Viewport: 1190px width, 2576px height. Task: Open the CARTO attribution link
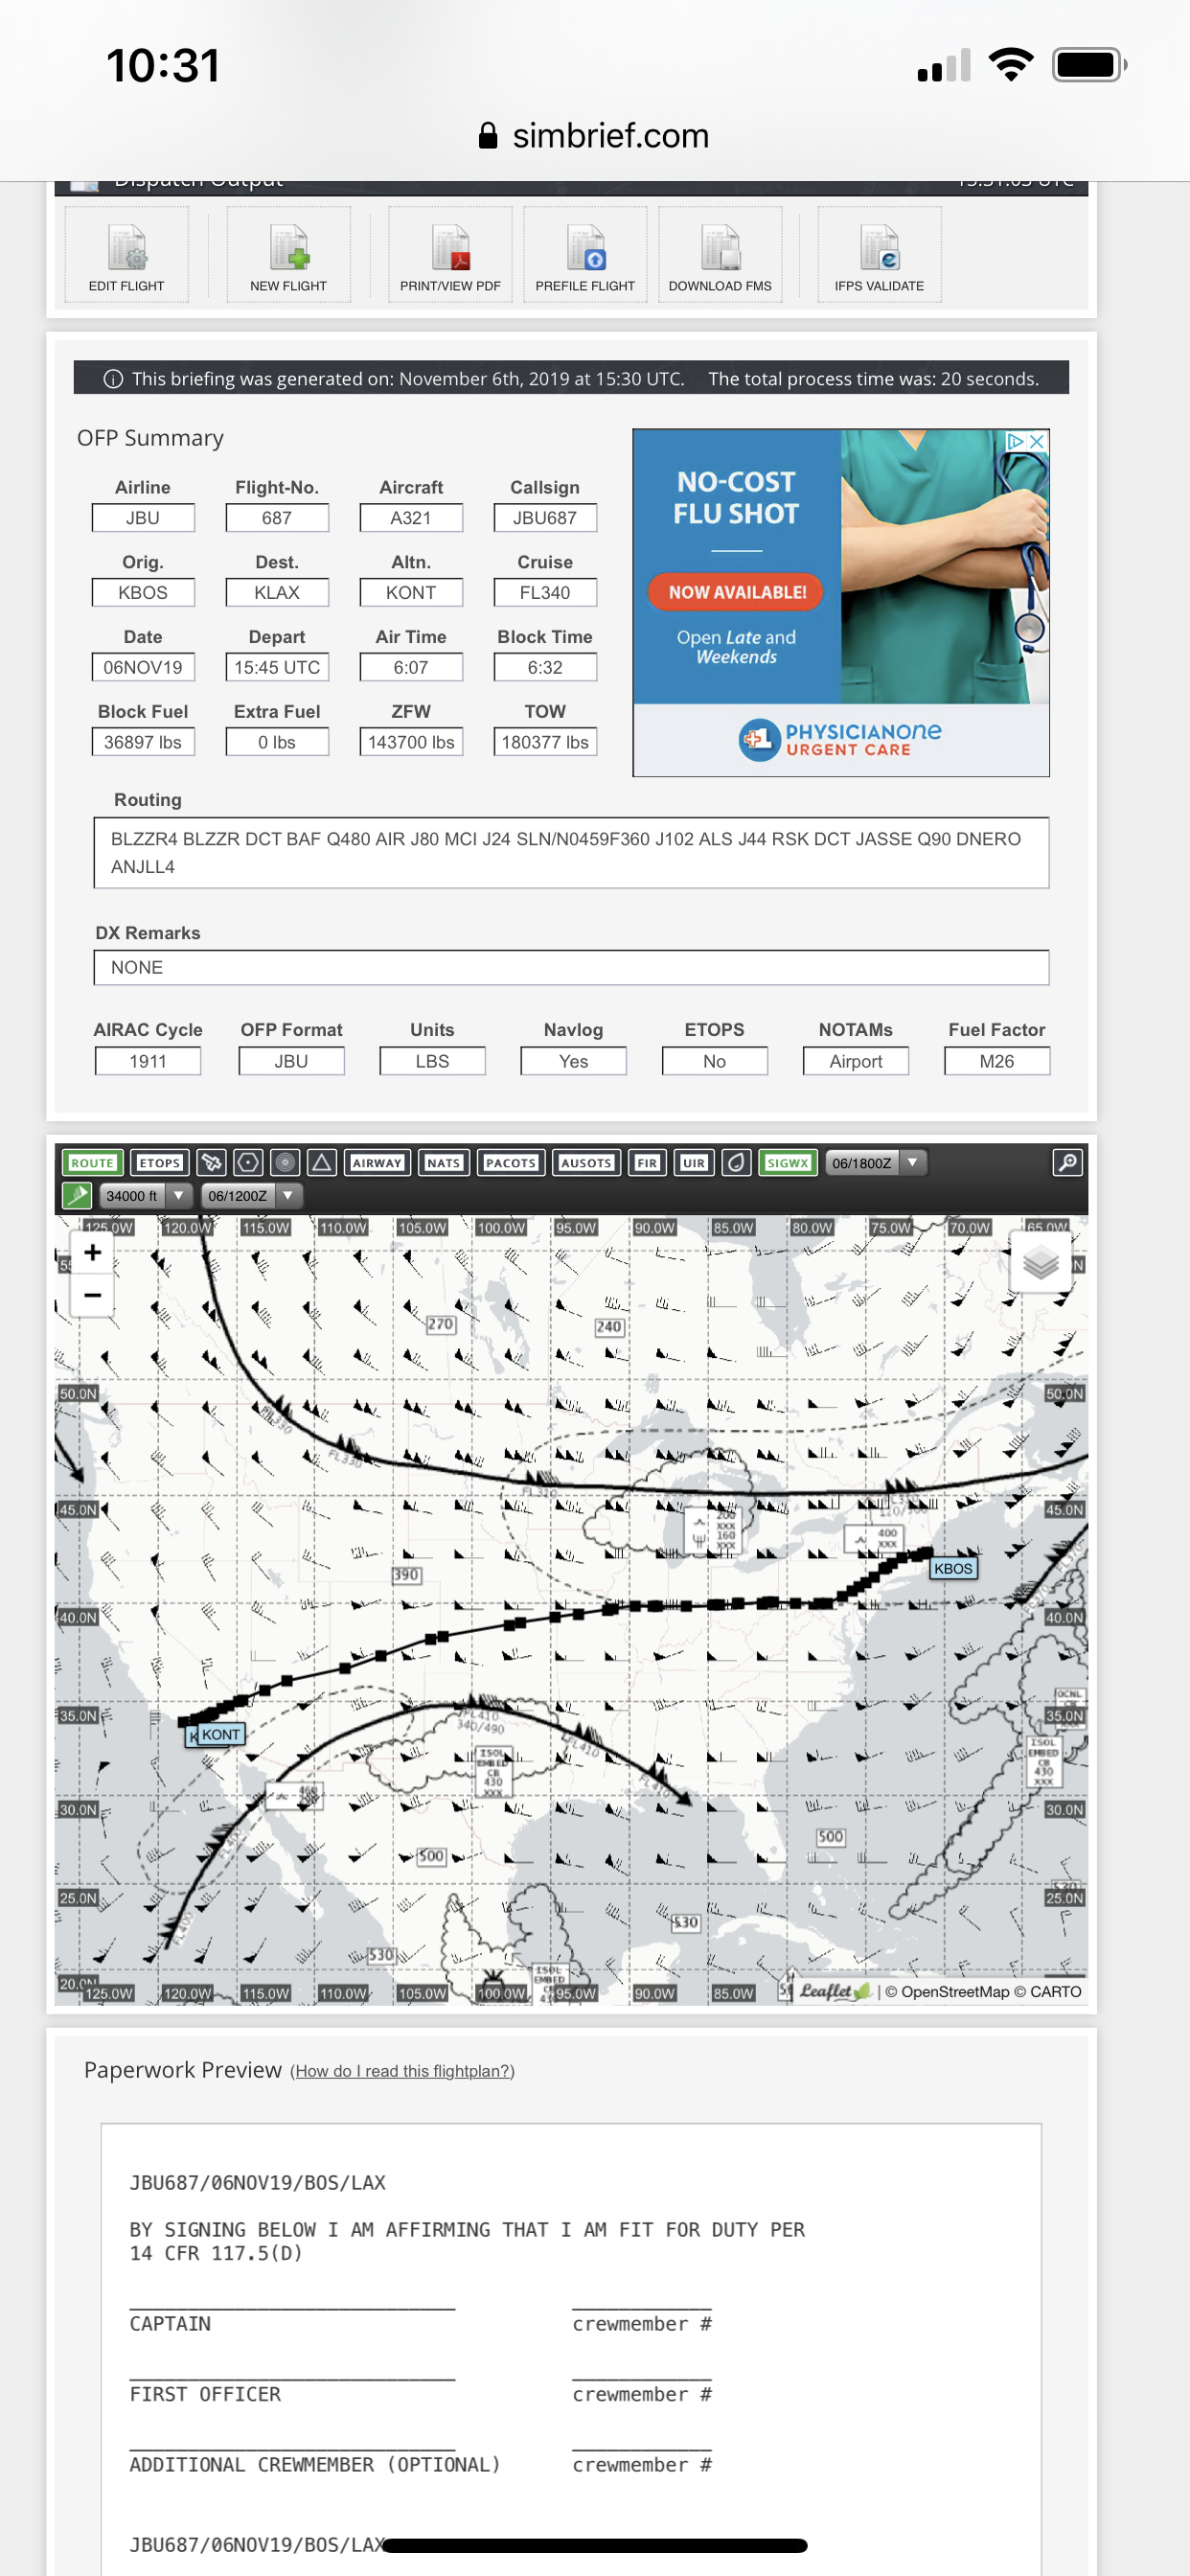[x=1055, y=1992]
